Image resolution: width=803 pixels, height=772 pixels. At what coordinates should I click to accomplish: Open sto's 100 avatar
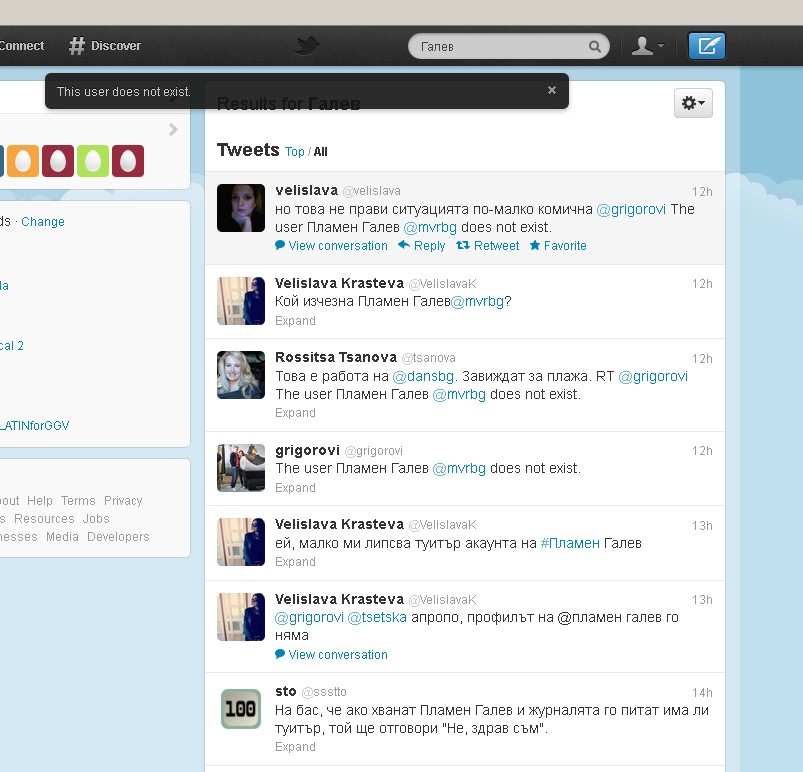(241, 709)
